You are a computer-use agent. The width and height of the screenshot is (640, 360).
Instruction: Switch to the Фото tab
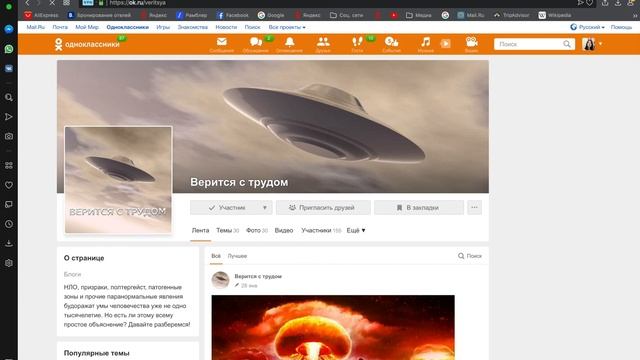coord(257,231)
